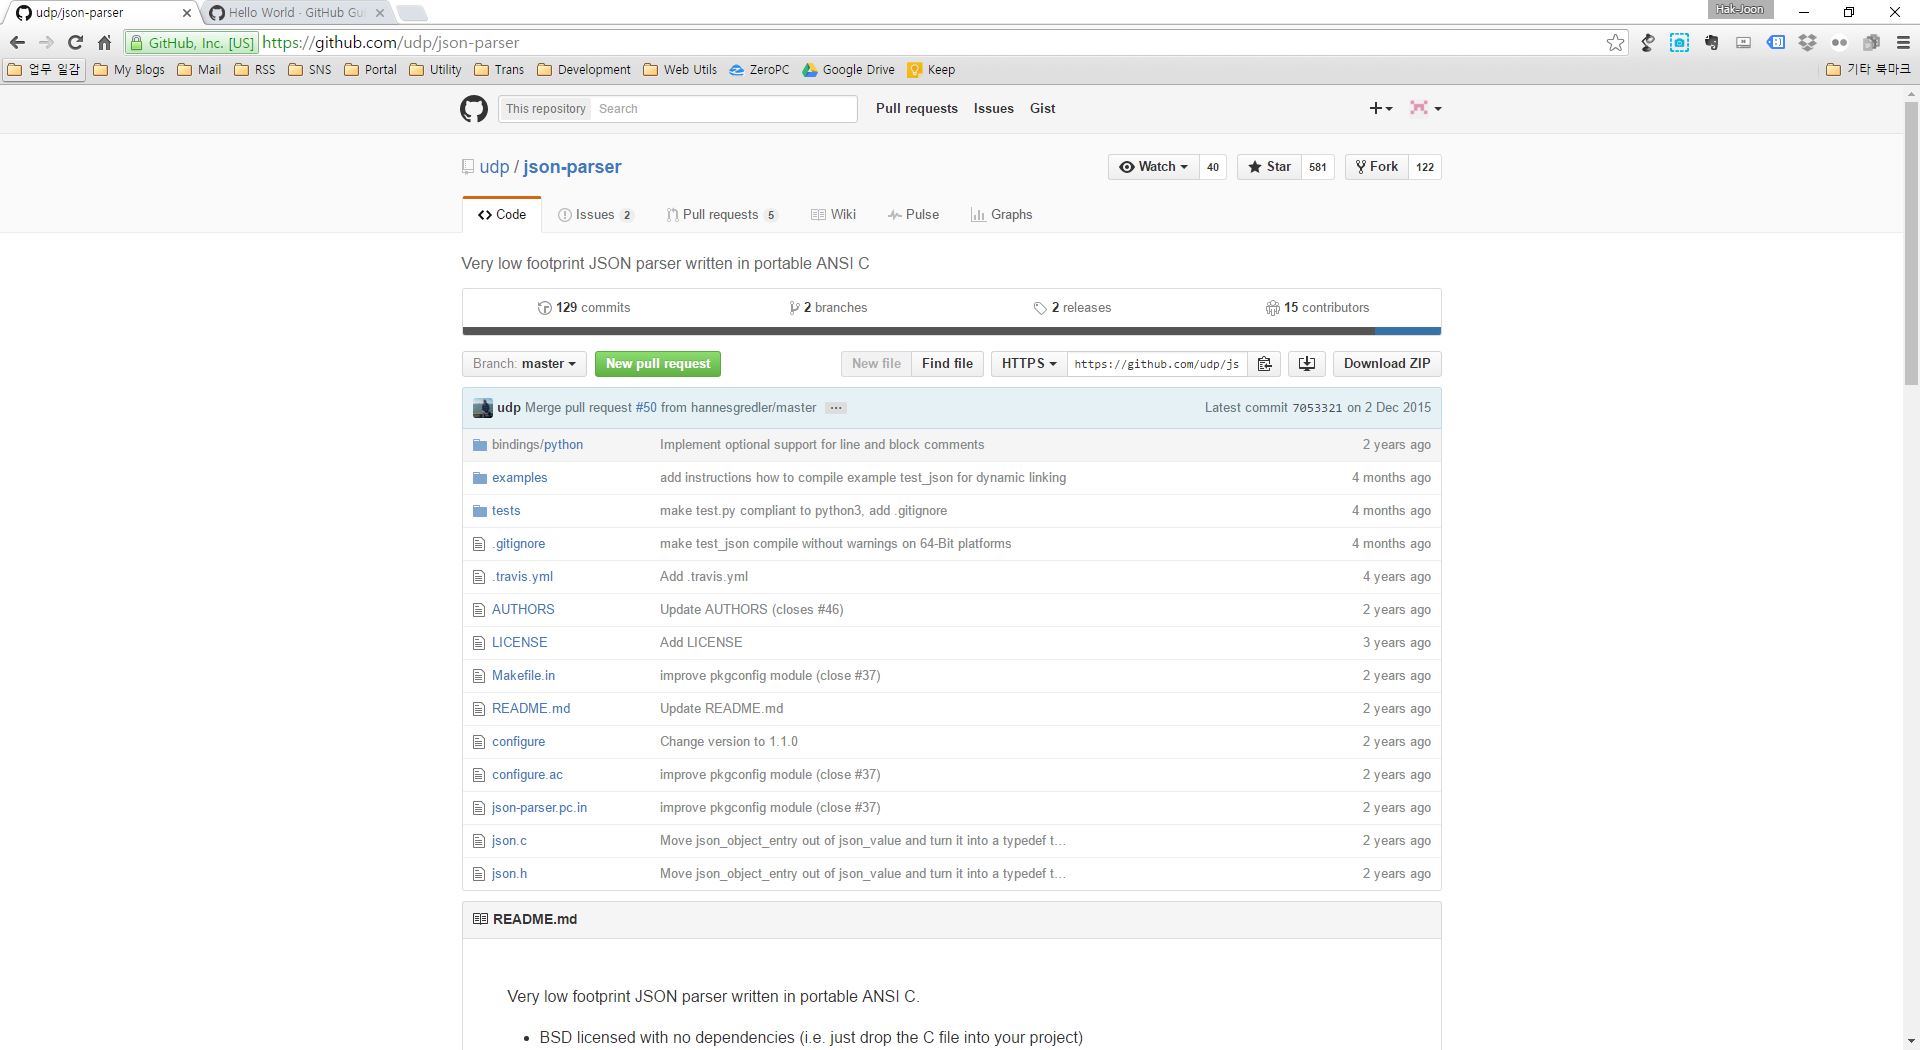The height and width of the screenshot is (1050, 1920).
Task: Open the json.h file
Action: pos(509,874)
